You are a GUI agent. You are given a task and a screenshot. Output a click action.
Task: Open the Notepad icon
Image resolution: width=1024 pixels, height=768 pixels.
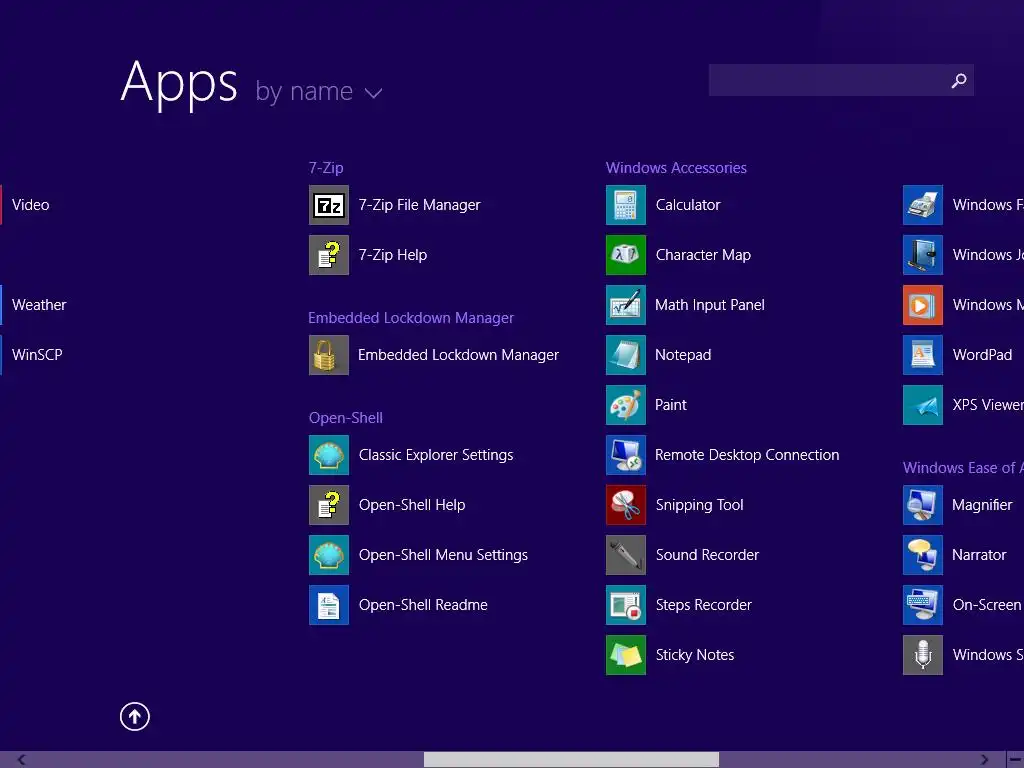click(x=626, y=355)
